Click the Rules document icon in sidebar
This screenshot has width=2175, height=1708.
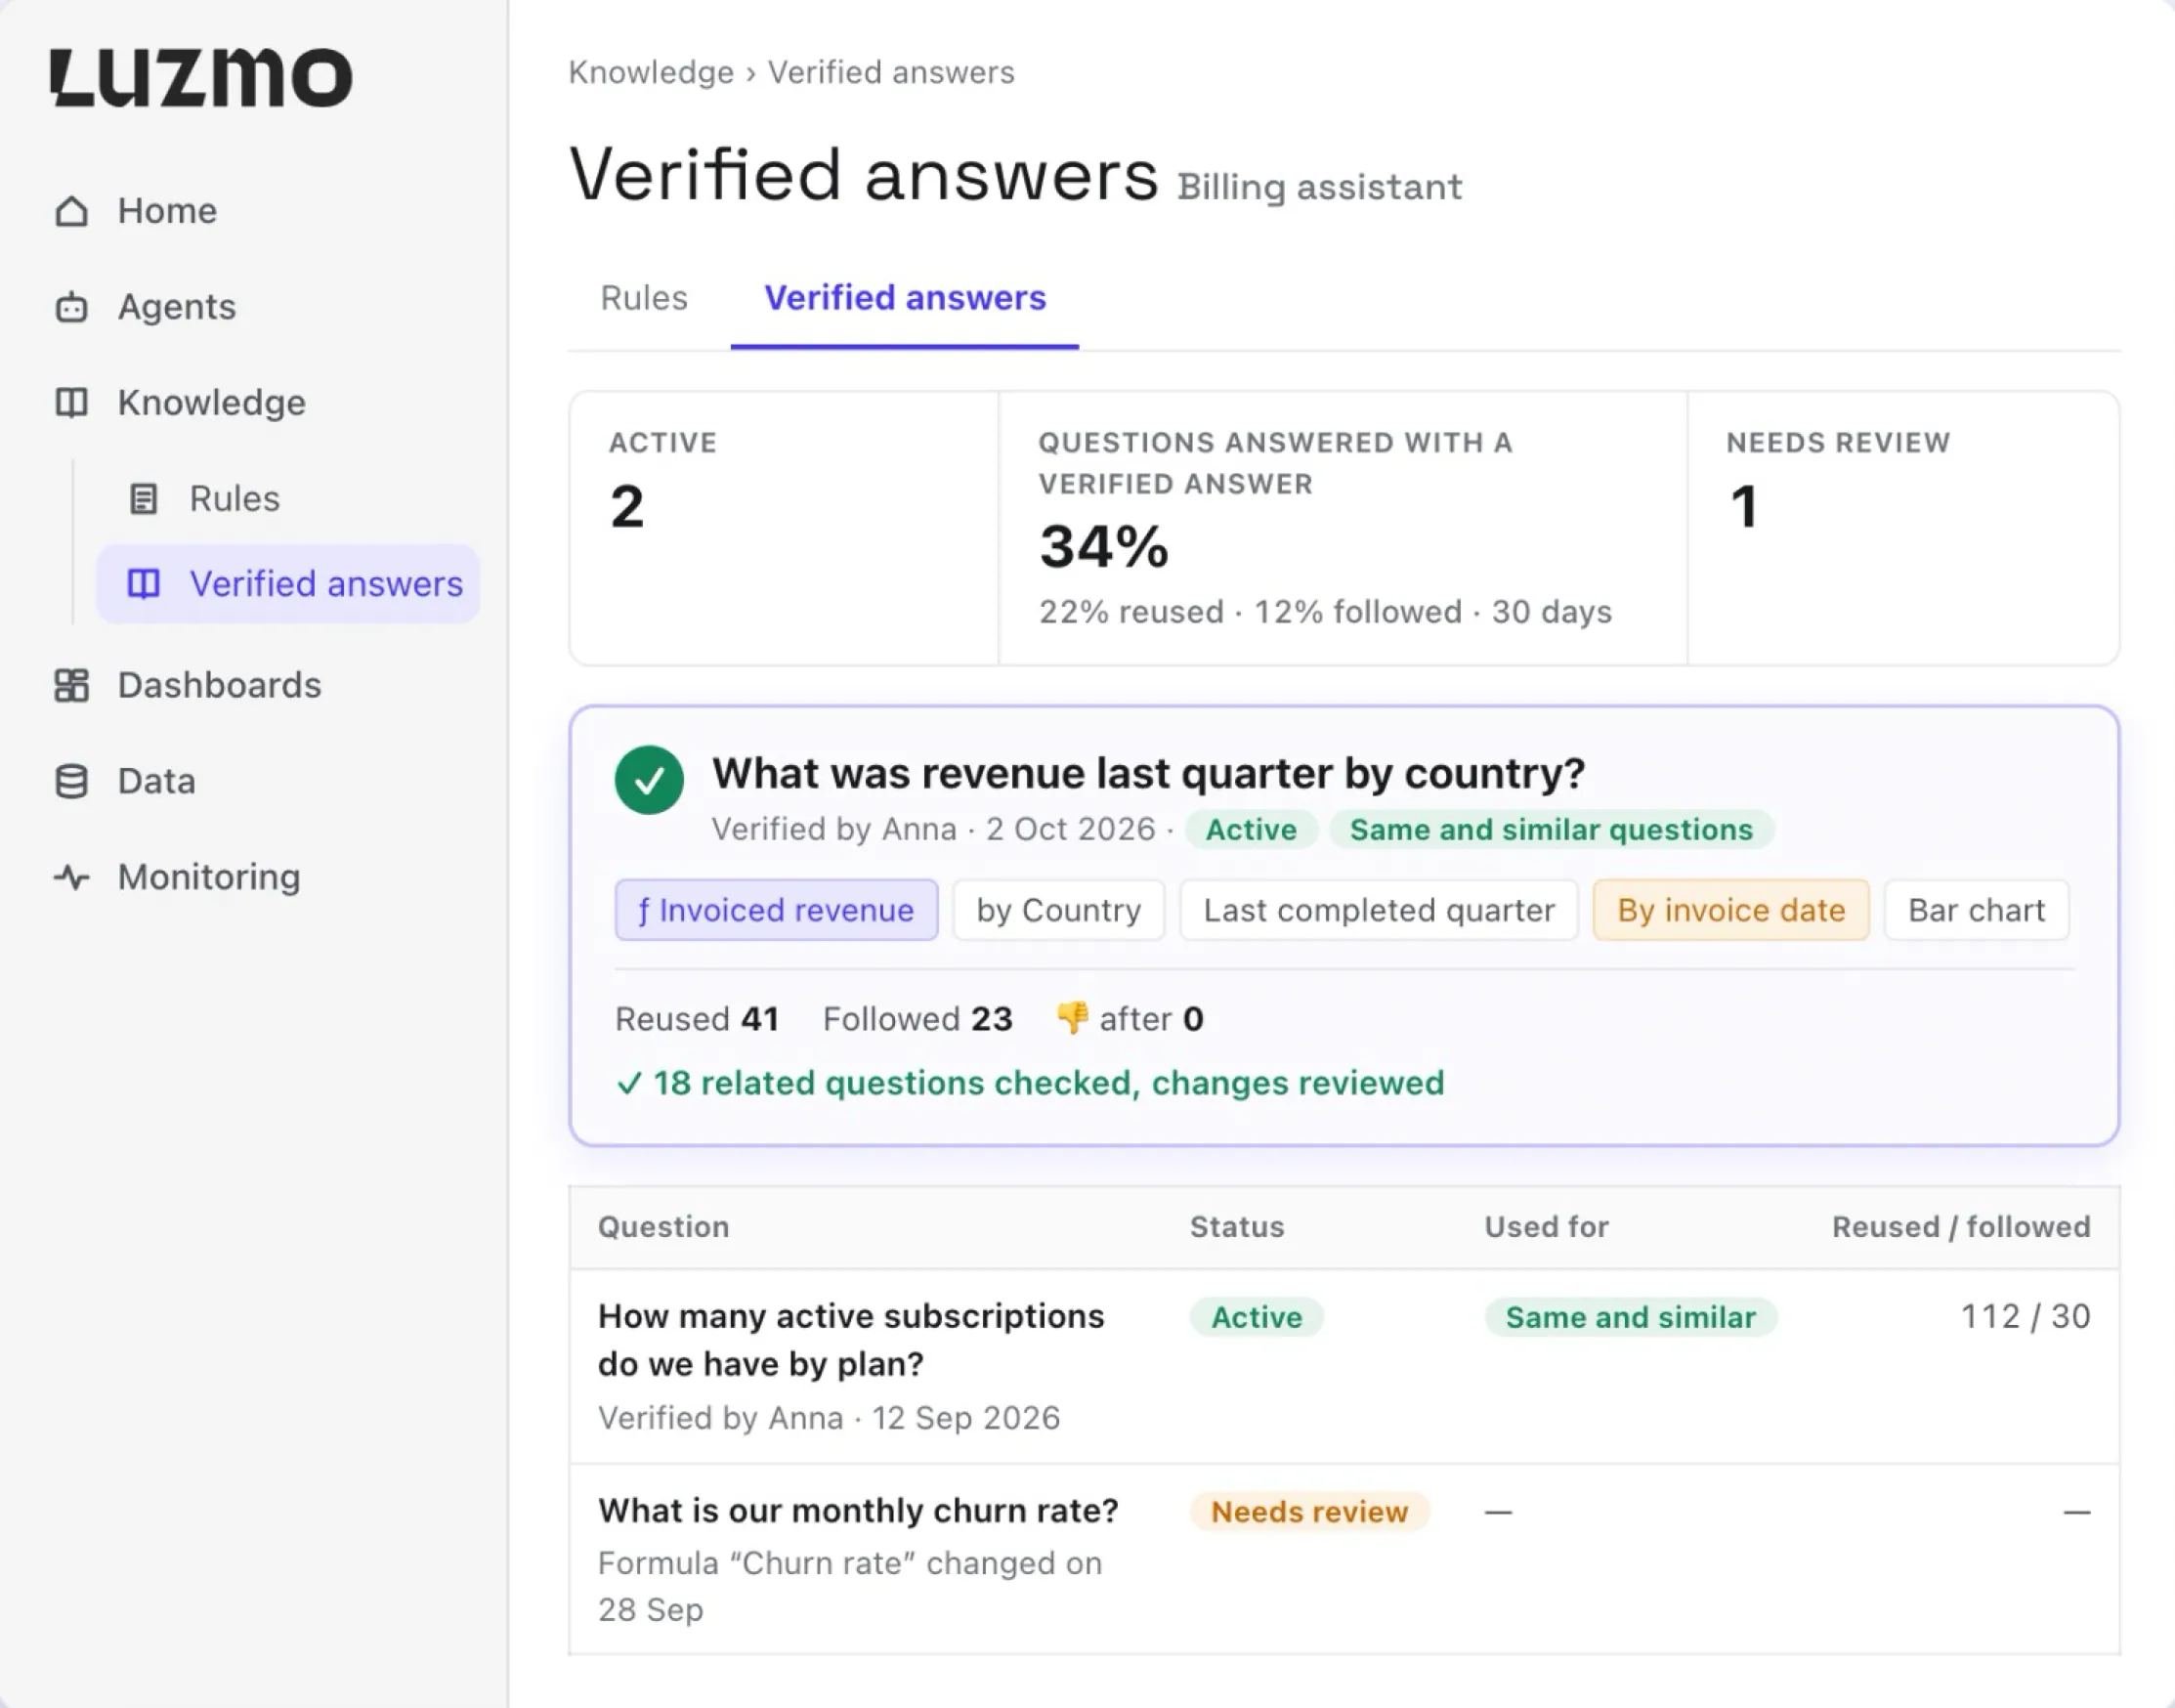(x=144, y=498)
